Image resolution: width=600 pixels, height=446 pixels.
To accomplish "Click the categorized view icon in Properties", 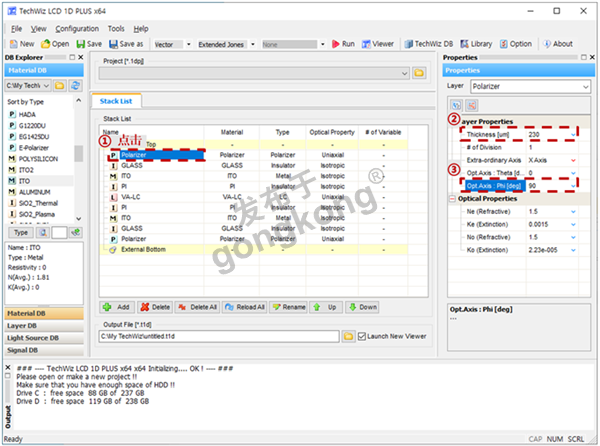I will [x=456, y=105].
